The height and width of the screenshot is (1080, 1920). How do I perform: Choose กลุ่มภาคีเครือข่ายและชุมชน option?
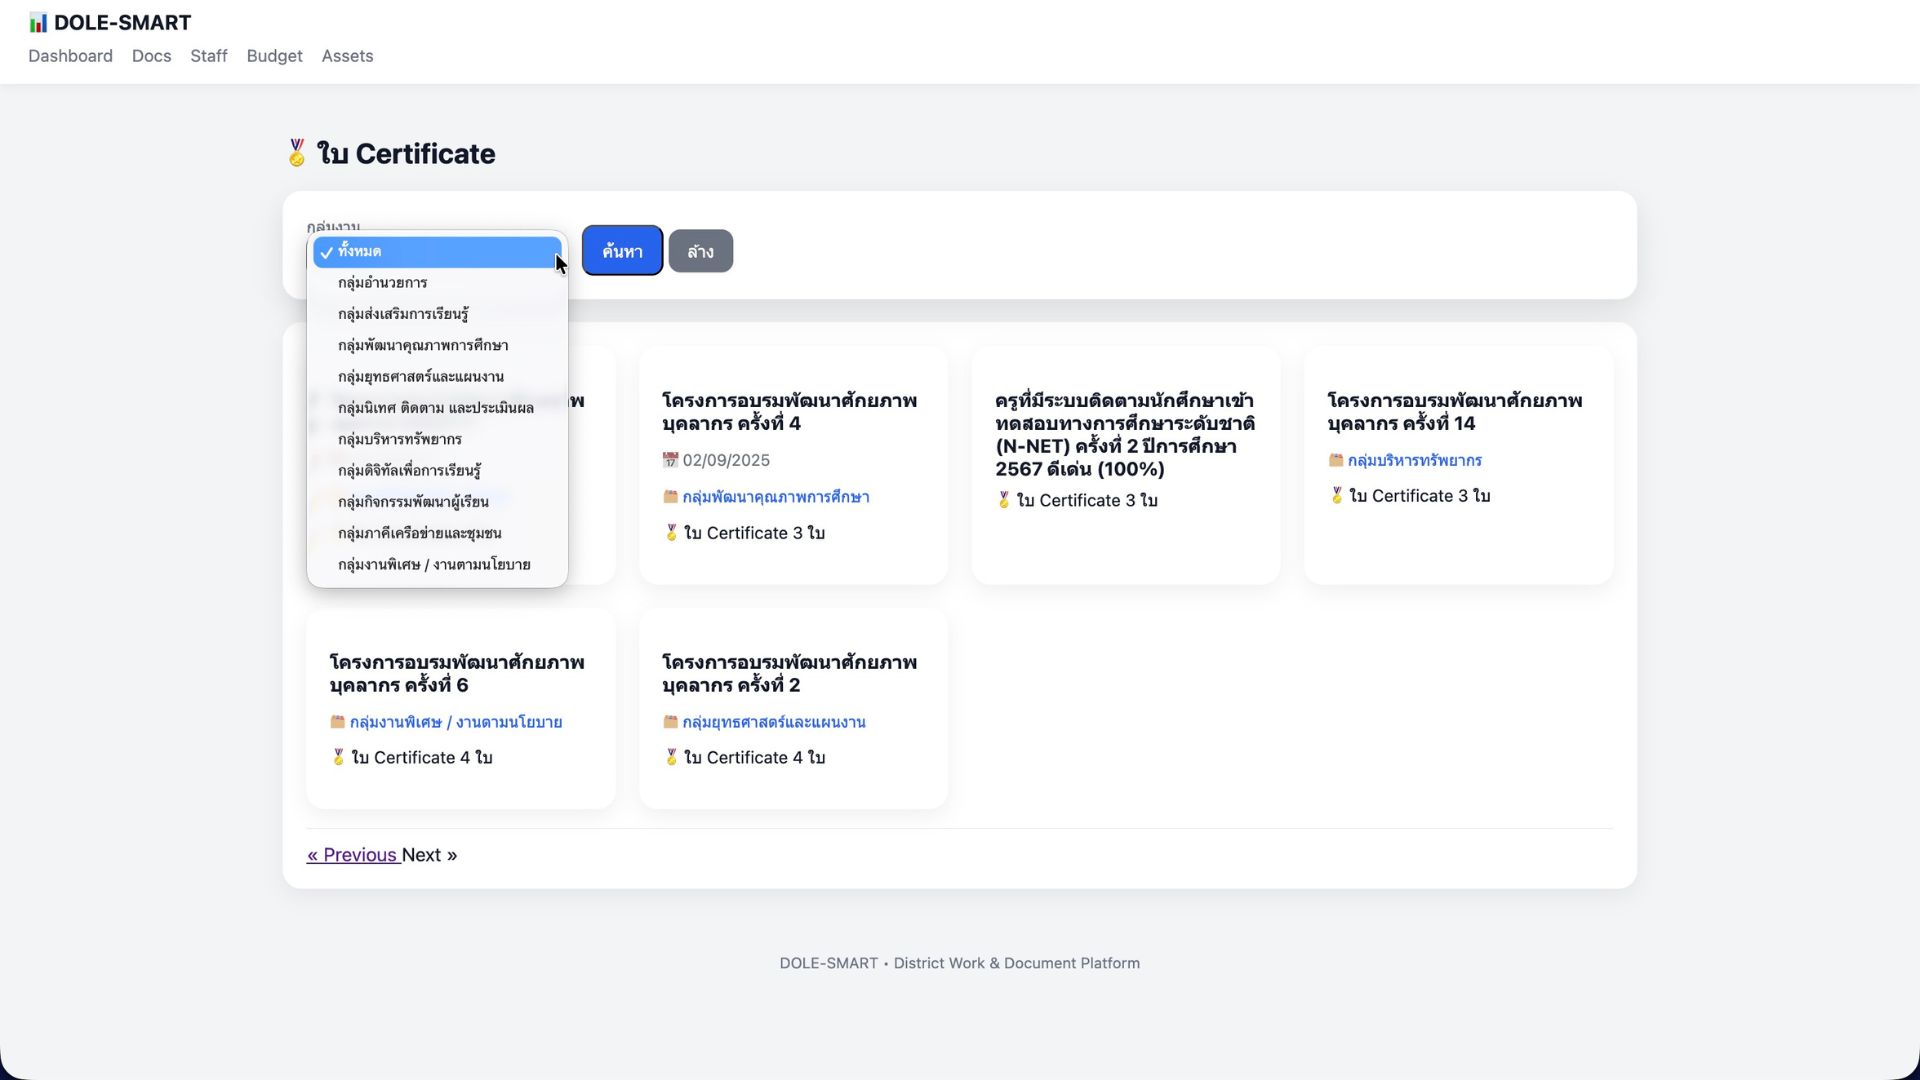coord(420,533)
